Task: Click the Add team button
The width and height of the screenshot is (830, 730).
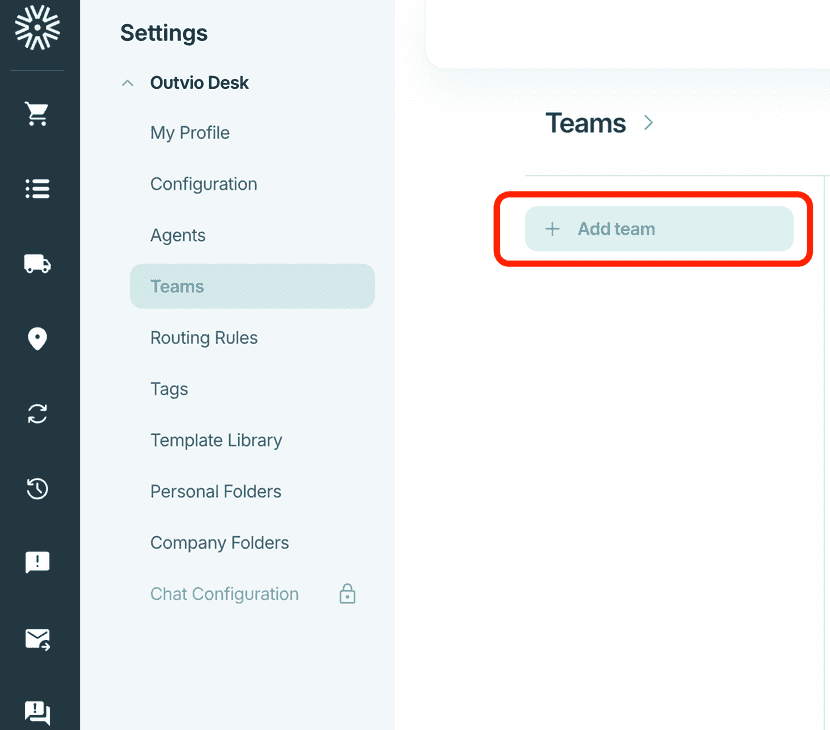Action: [x=659, y=229]
